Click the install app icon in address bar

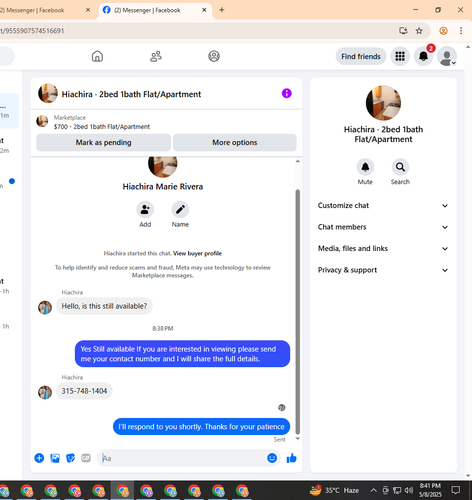(403, 31)
